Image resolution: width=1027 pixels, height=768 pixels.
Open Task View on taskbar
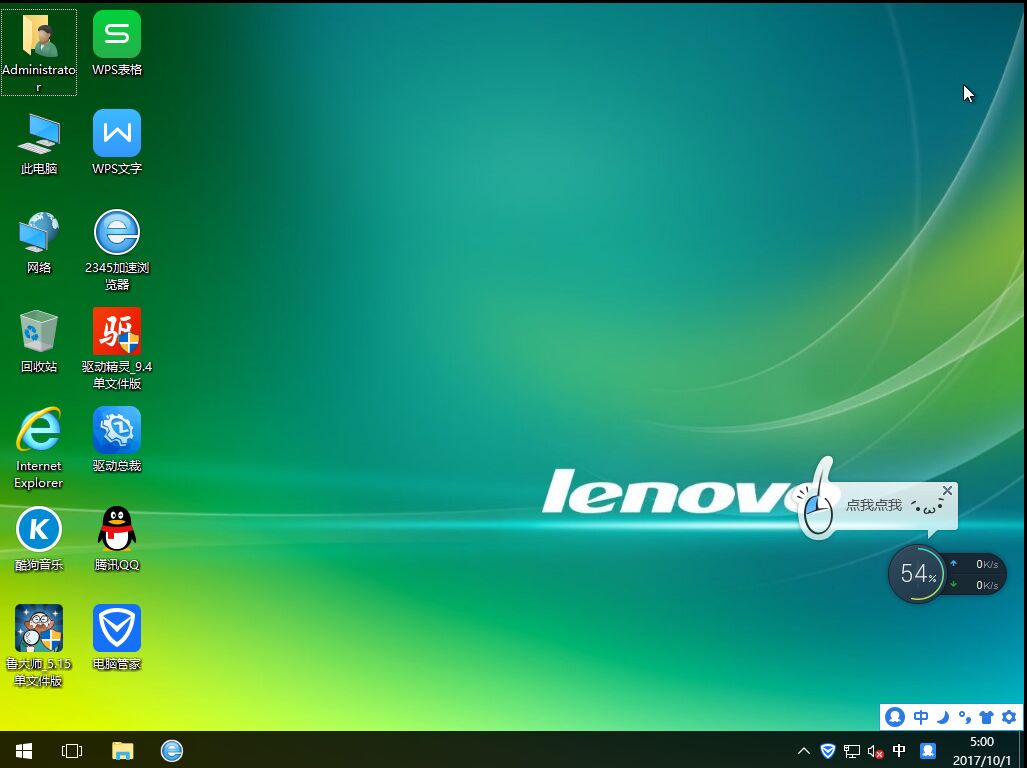[72, 750]
